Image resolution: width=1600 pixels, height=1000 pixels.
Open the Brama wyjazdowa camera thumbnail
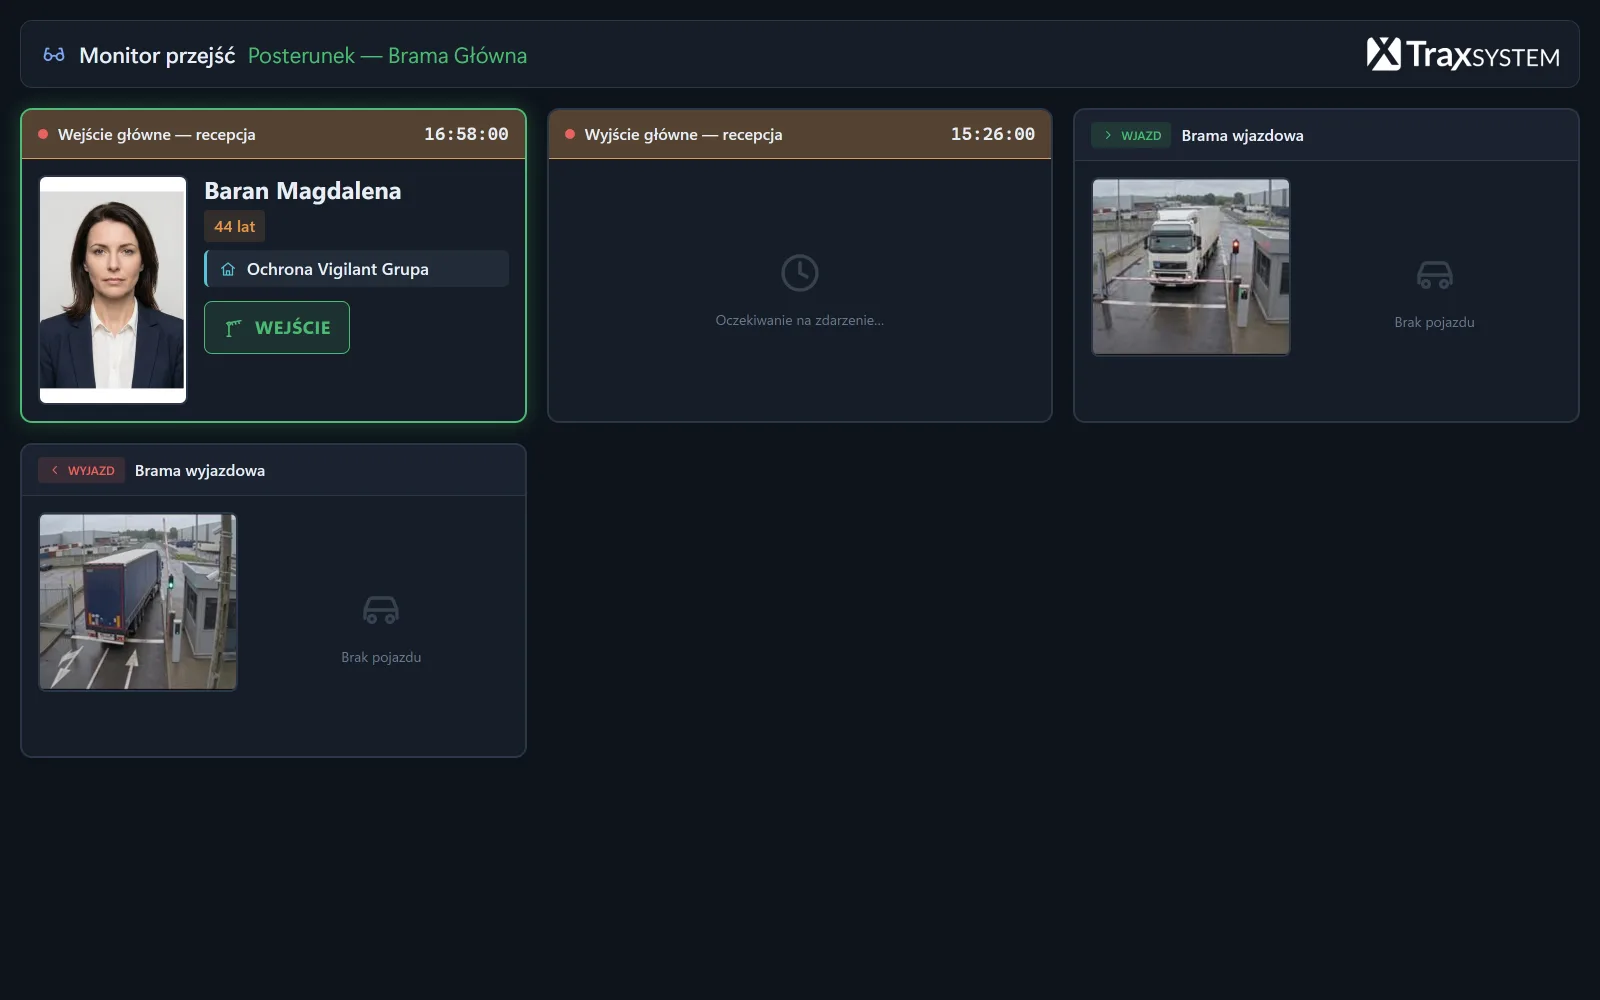(x=138, y=602)
